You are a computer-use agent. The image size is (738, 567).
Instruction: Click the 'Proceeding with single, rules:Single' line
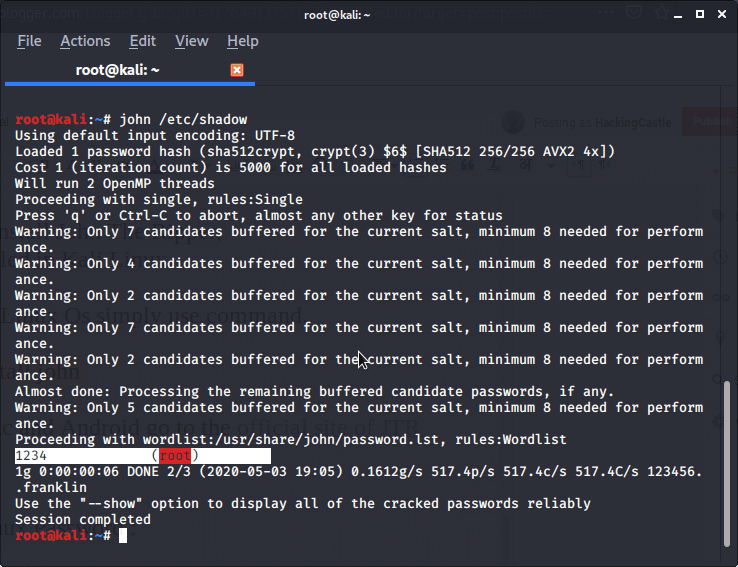(x=159, y=200)
